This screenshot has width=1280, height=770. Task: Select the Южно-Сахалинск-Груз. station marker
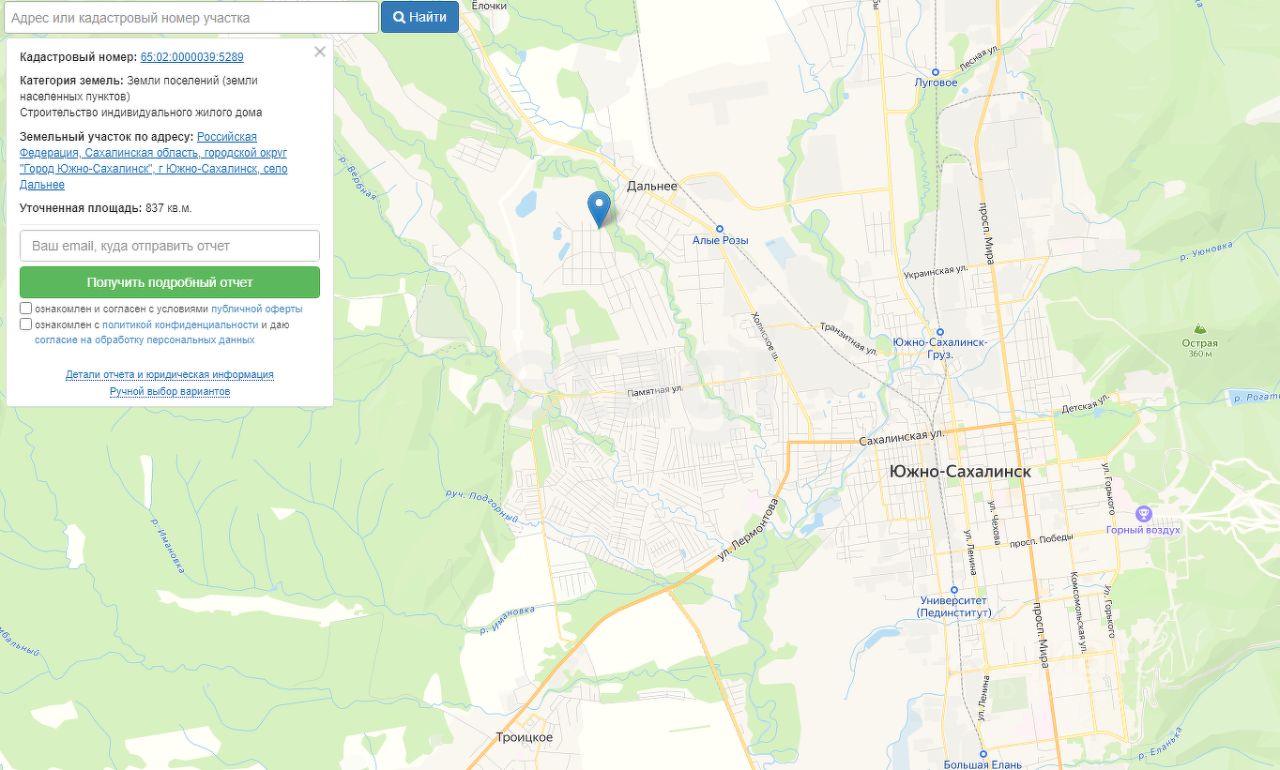coord(940,332)
